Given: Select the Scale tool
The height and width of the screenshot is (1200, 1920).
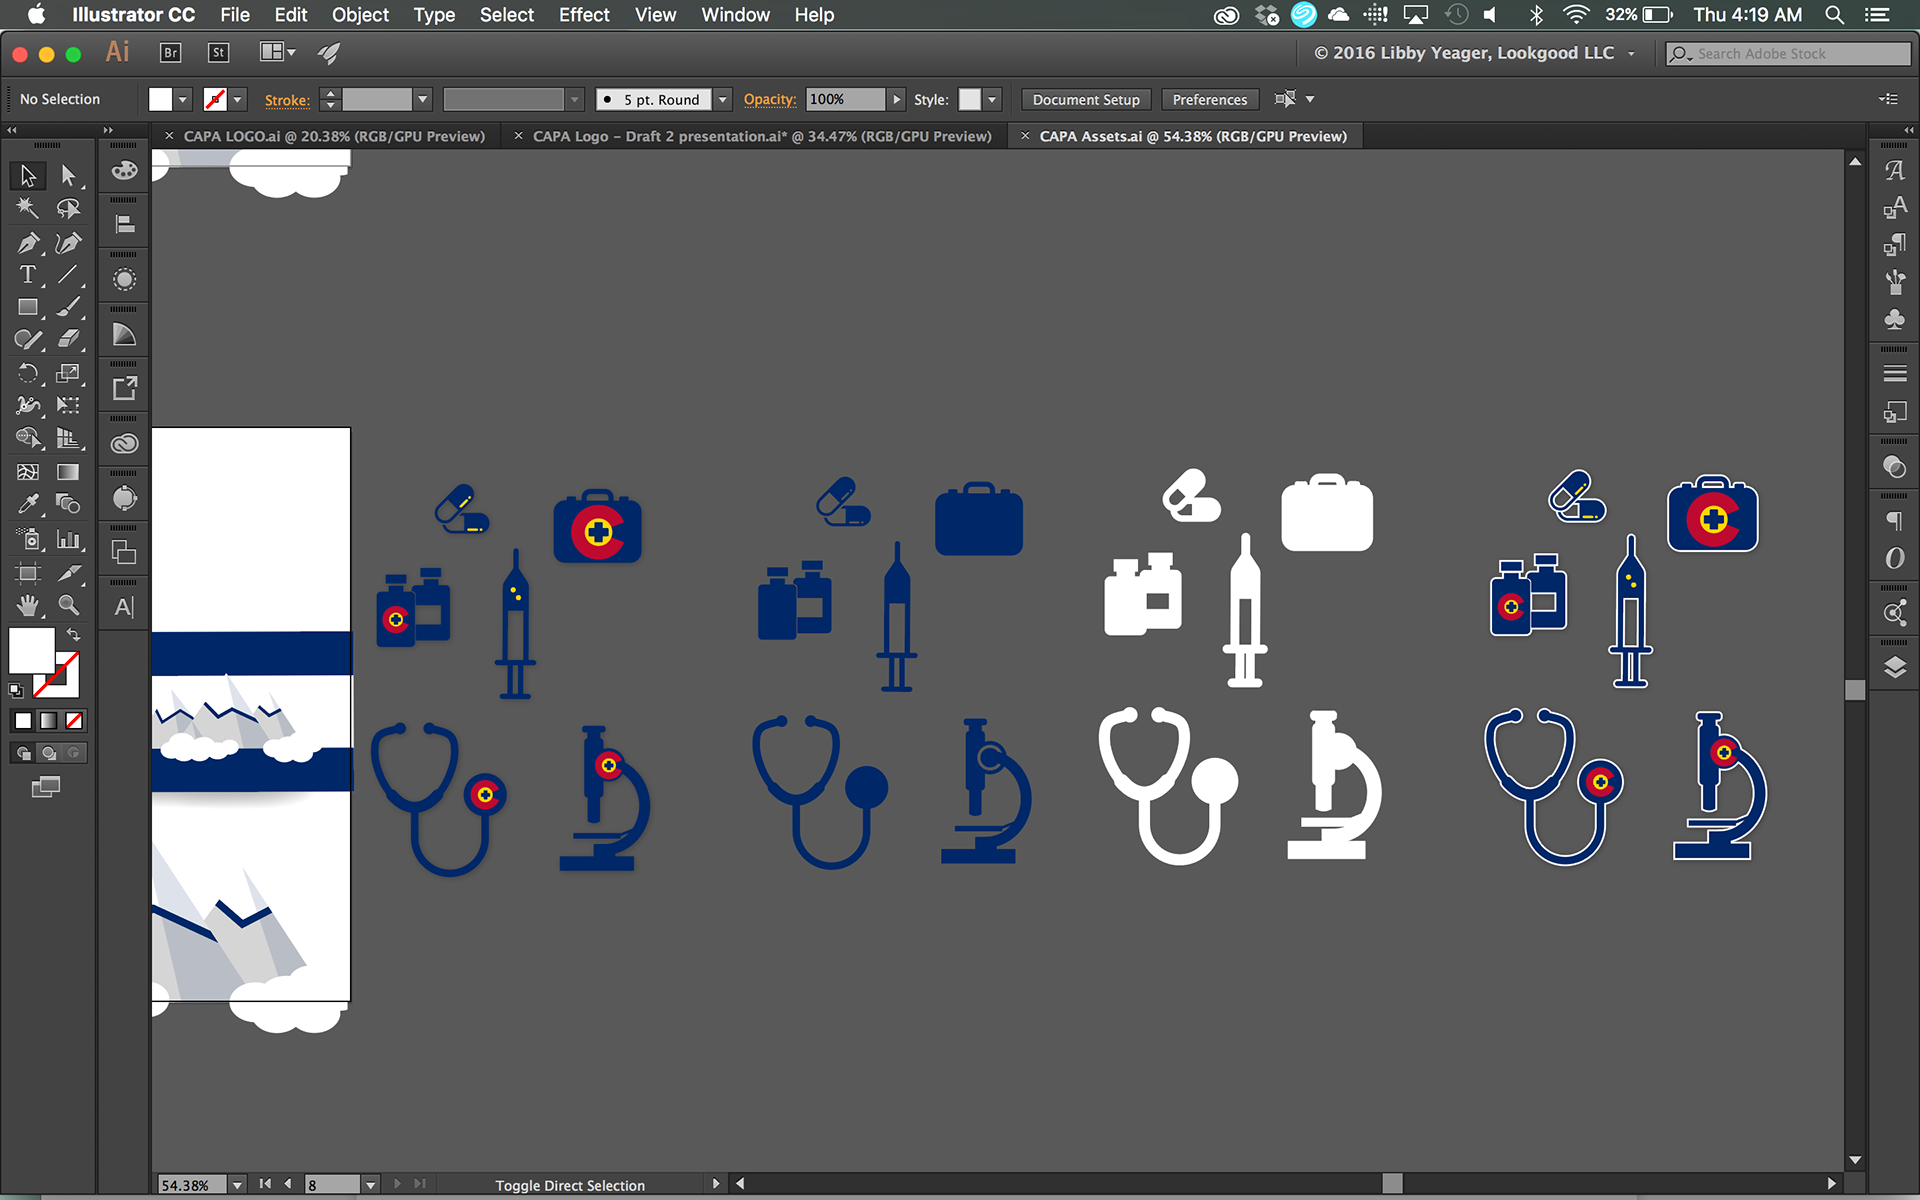Looking at the screenshot, I should pyautogui.click(x=67, y=374).
